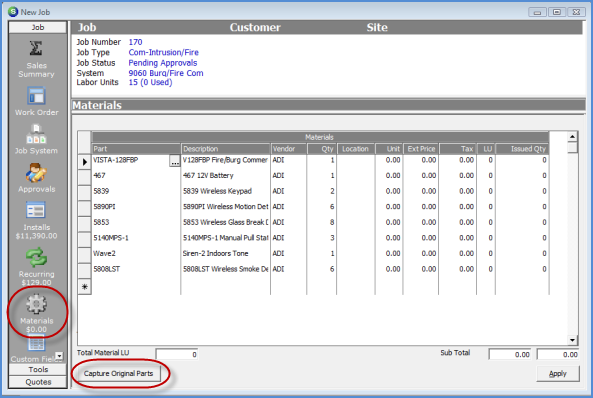Viewport: 593px width, 398px height.
Task: Click the Job Number value 170
Action: click(135, 42)
